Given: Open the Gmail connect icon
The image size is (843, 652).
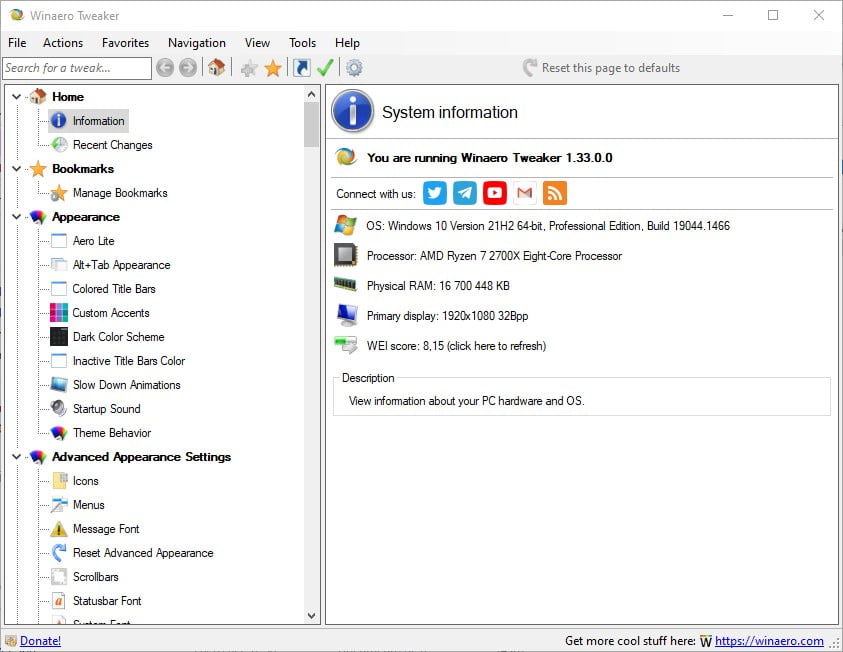Looking at the screenshot, I should [x=525, y=193].
